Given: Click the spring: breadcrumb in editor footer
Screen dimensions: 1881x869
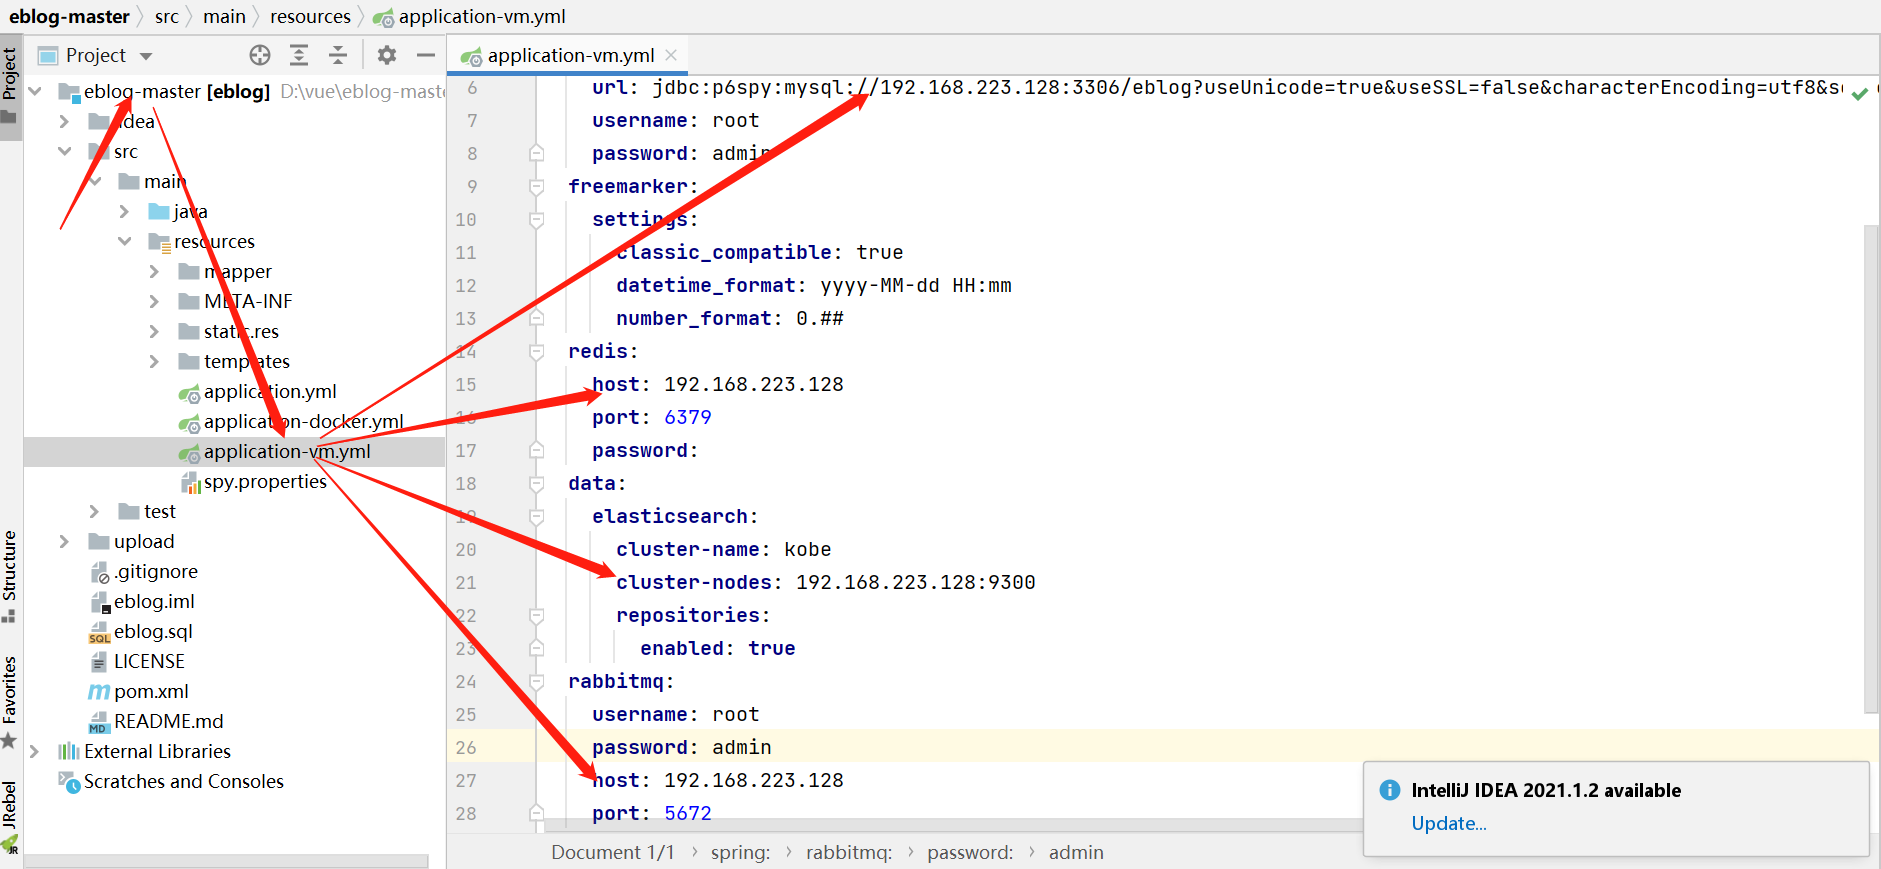Looking at the screenshot, I should [x=740, y=852].
